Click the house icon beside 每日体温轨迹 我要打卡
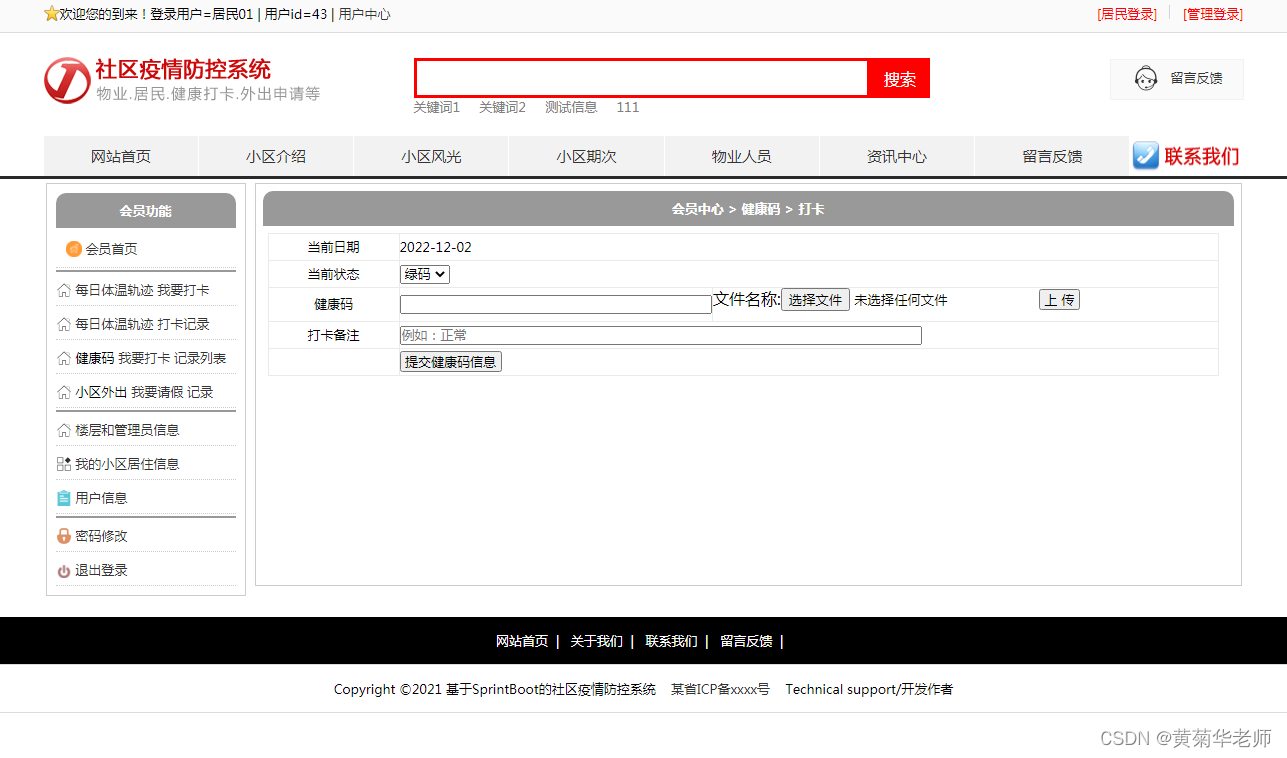This screenshot has width=1287, height=758. pyautogui.click(x=64, y=291)
